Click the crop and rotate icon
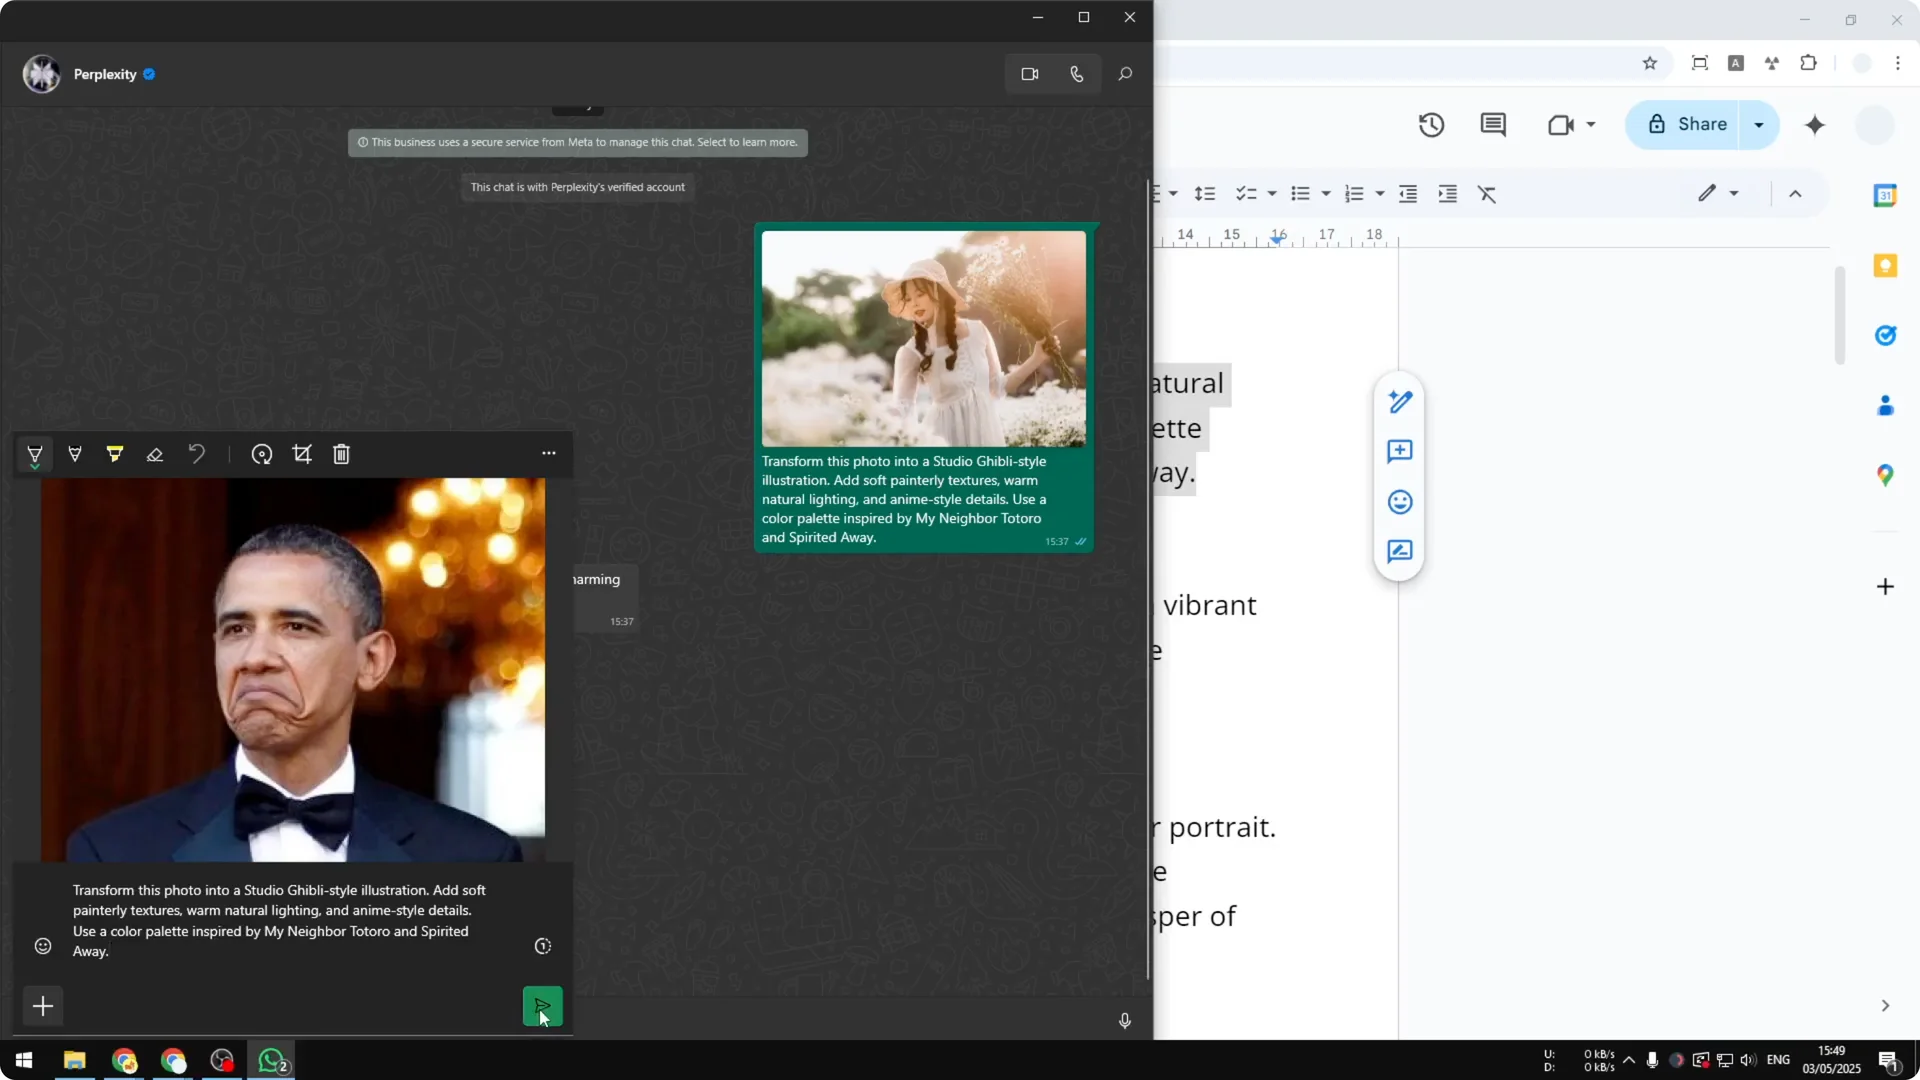The height and width of the screenshot is (1080, 1920). coord(302,455)
